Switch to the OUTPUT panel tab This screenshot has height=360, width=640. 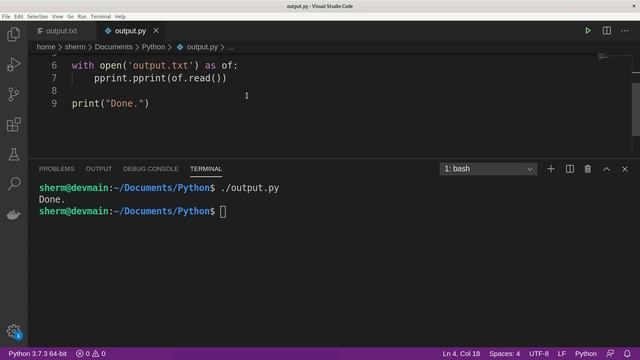click(x=98, y=169)
